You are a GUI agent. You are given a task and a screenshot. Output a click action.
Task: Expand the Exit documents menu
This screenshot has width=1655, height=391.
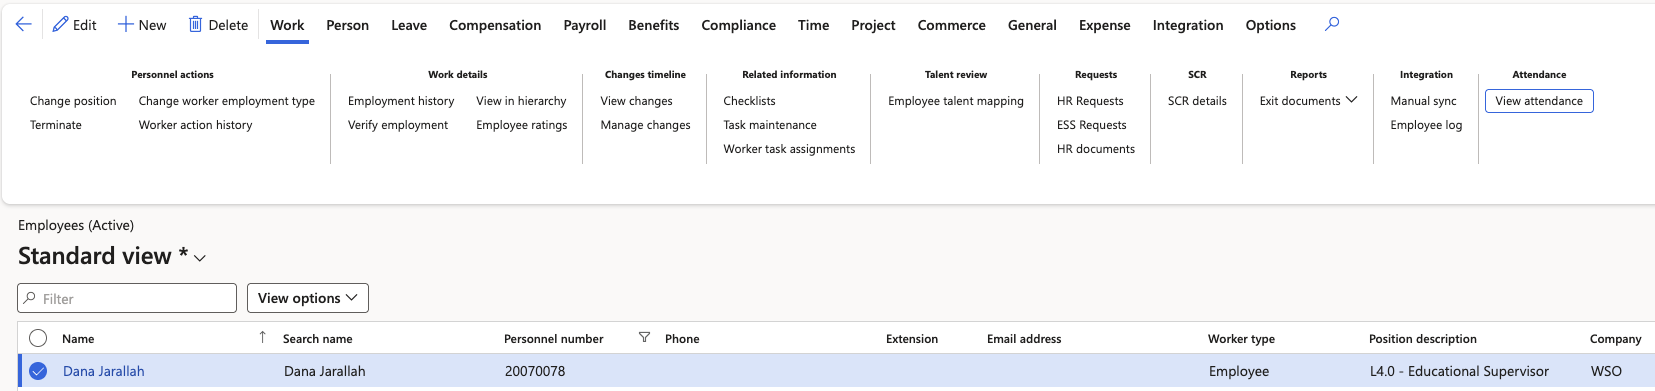[x=1308, y=101]
